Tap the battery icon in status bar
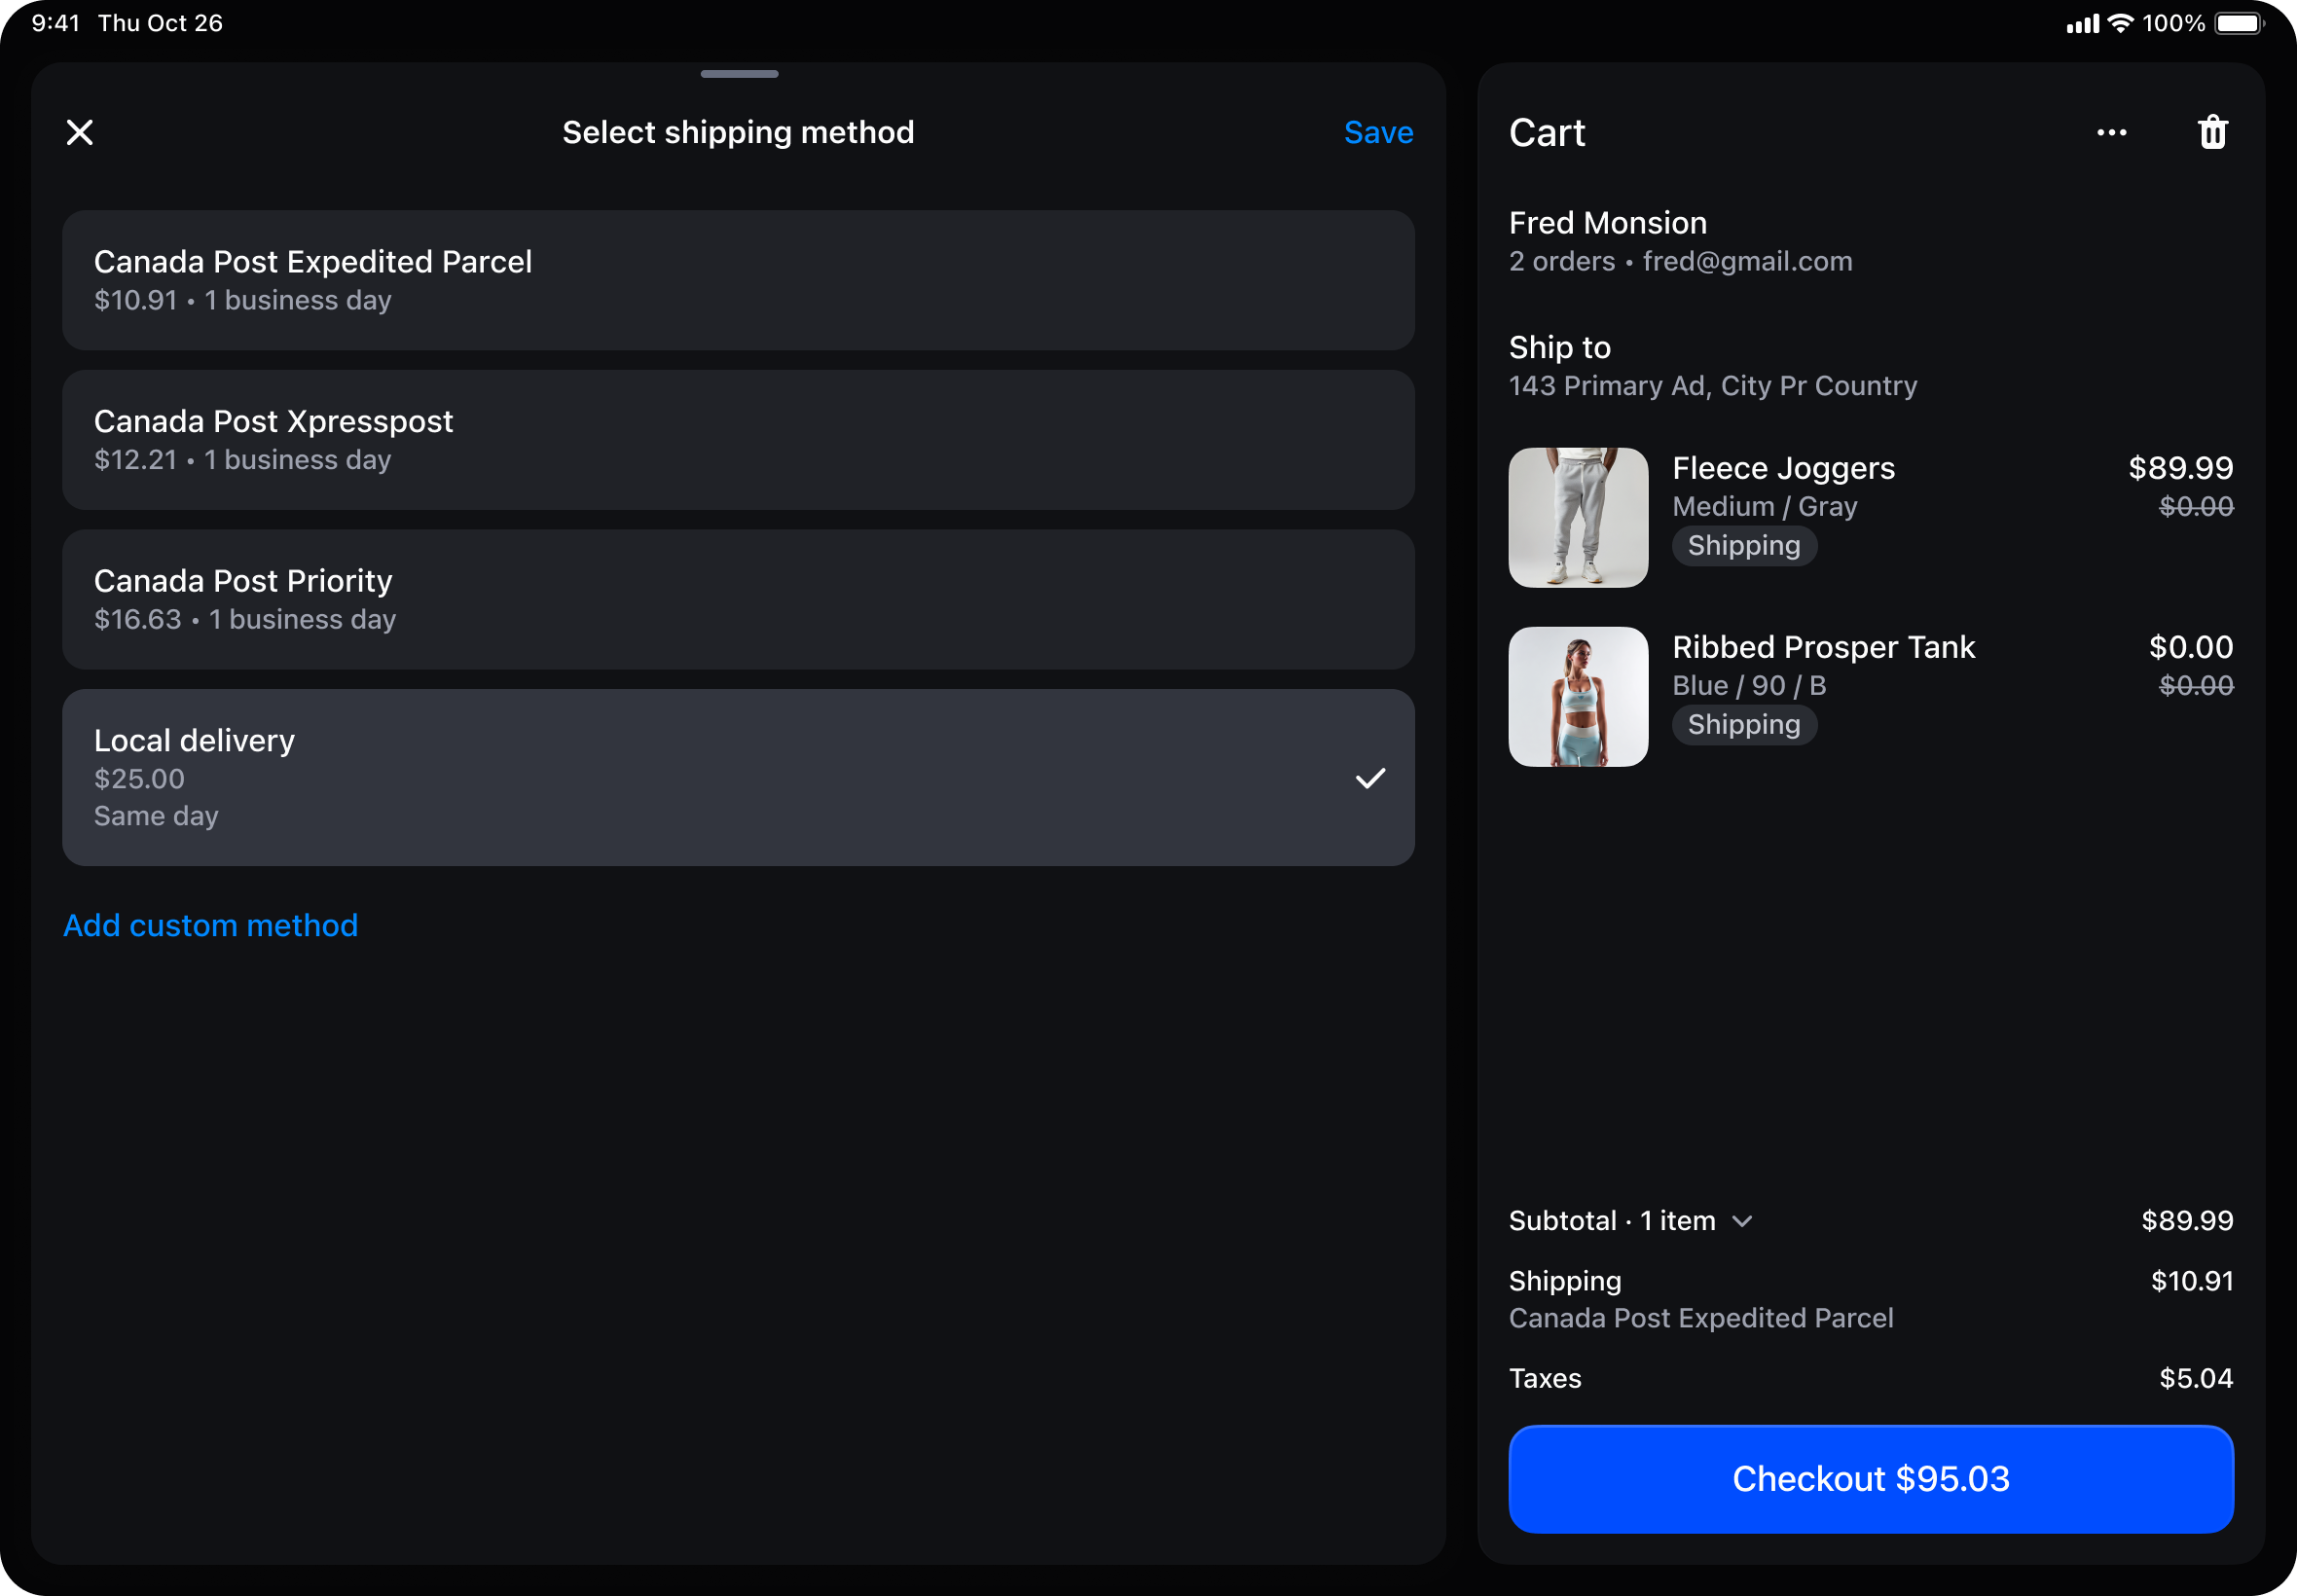 pos(2239,23)
